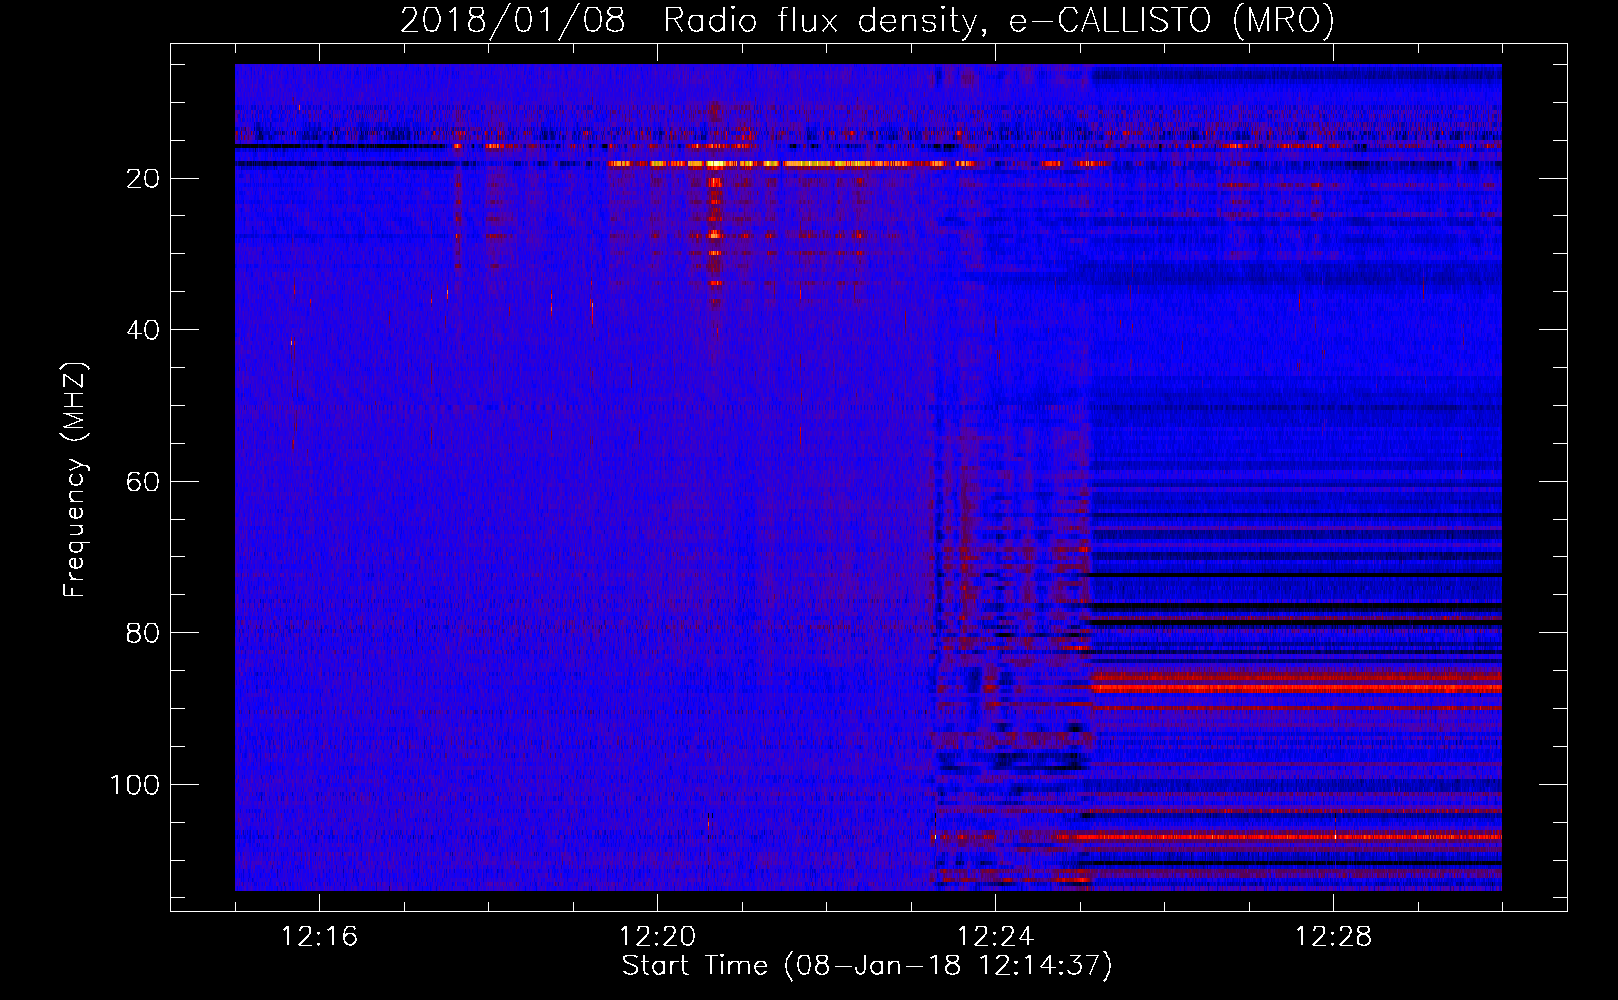Click the 100 frequency tick label
Image resolution: width=1618 pixels, height=1000 pixels.
(135, 785)
